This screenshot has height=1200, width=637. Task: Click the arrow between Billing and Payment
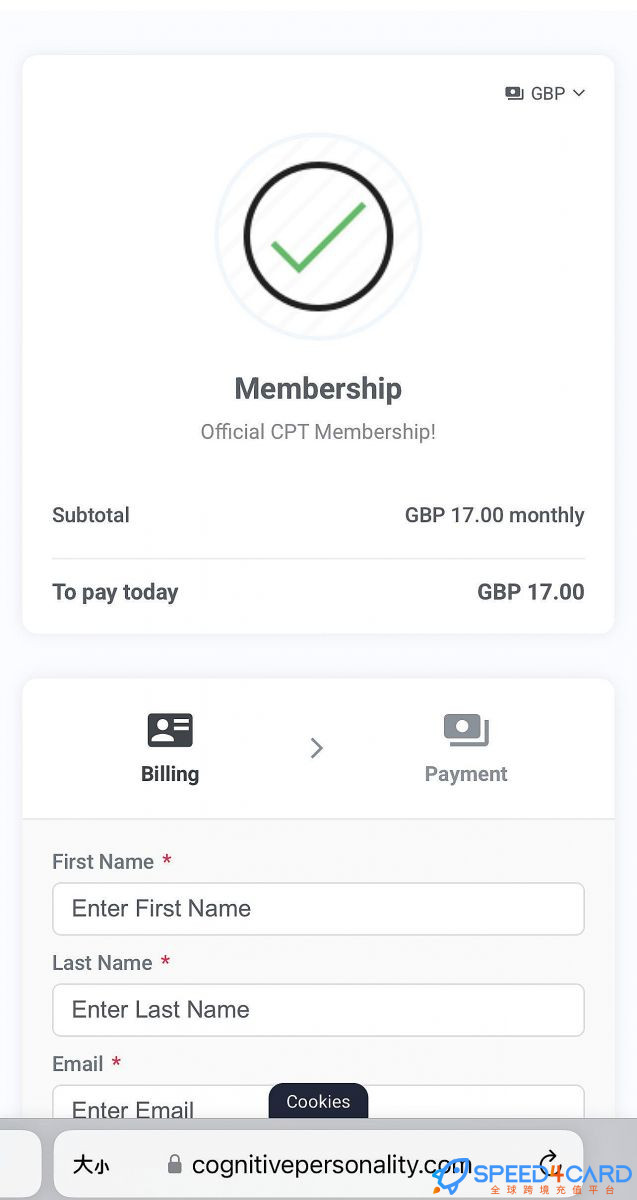(x=317, y=748)
